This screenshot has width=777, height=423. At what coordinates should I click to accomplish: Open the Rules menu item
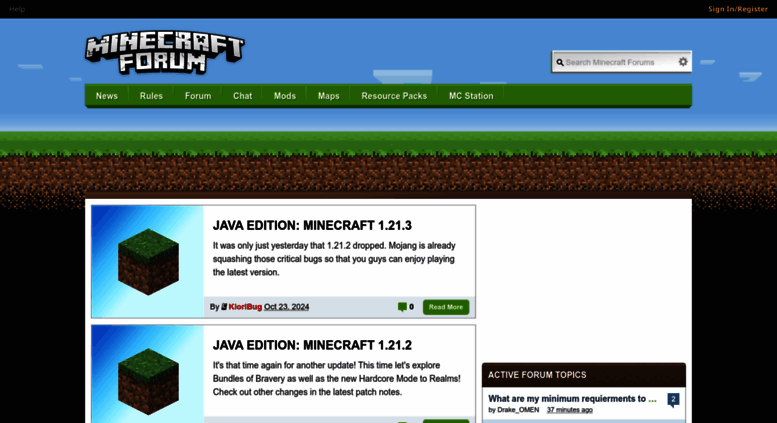pos(151,96)
